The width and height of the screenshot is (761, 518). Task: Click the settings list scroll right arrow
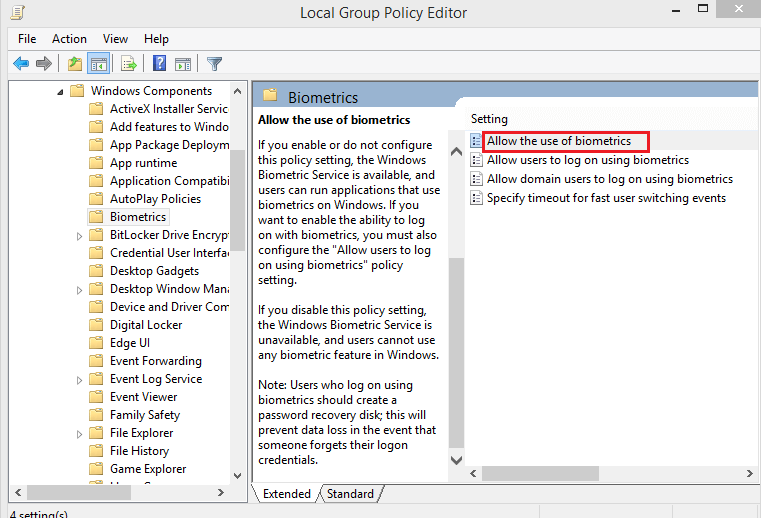point(750,473)
